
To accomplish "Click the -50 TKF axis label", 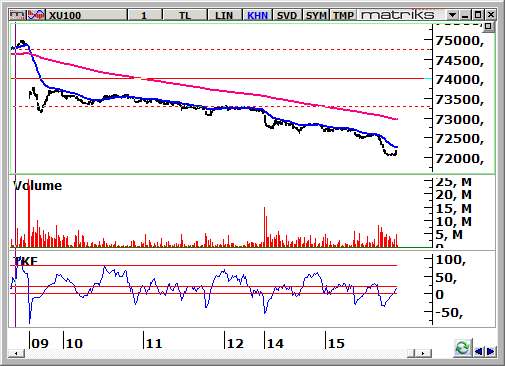I will tap(449, 312).
